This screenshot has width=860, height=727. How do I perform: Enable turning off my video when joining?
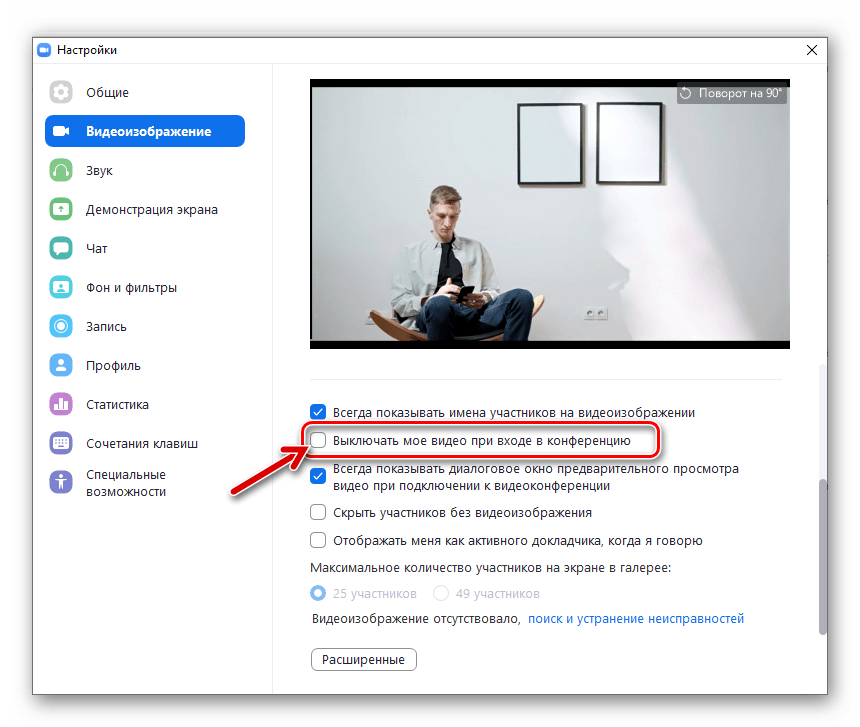click(318, 440)
